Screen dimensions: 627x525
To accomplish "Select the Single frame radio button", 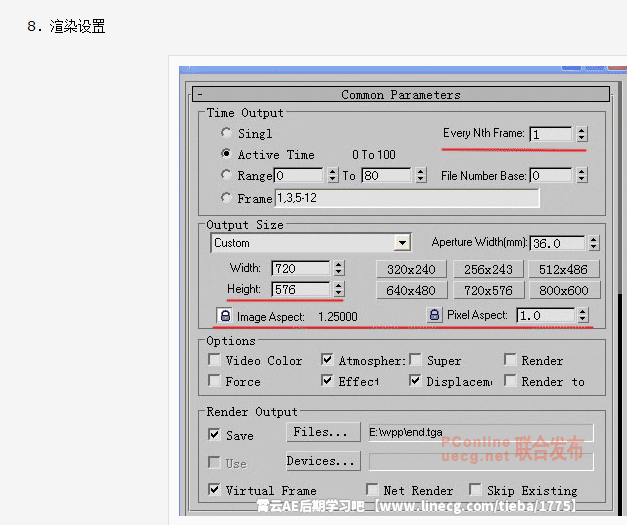I will point(226,132).
